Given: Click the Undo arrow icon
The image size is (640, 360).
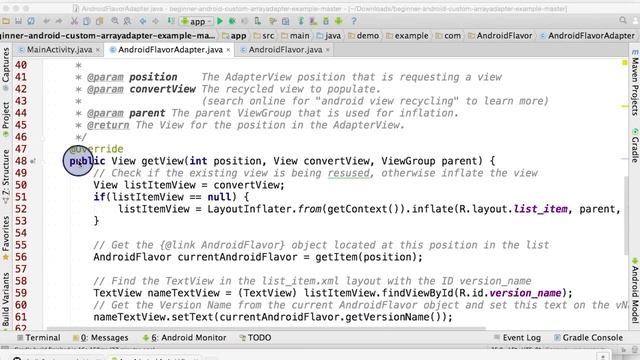Looking at the screenshot, I should pyautogui.click(x=47, y=21).
